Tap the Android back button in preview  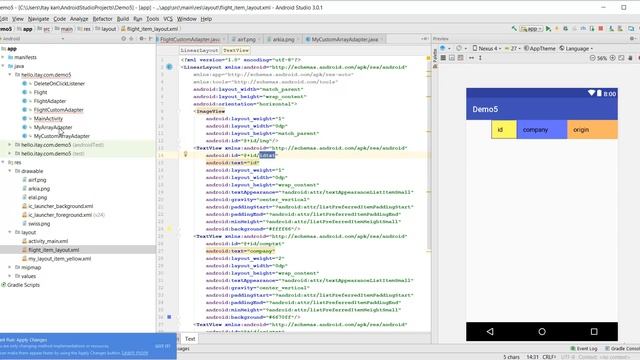pos(490,331)
